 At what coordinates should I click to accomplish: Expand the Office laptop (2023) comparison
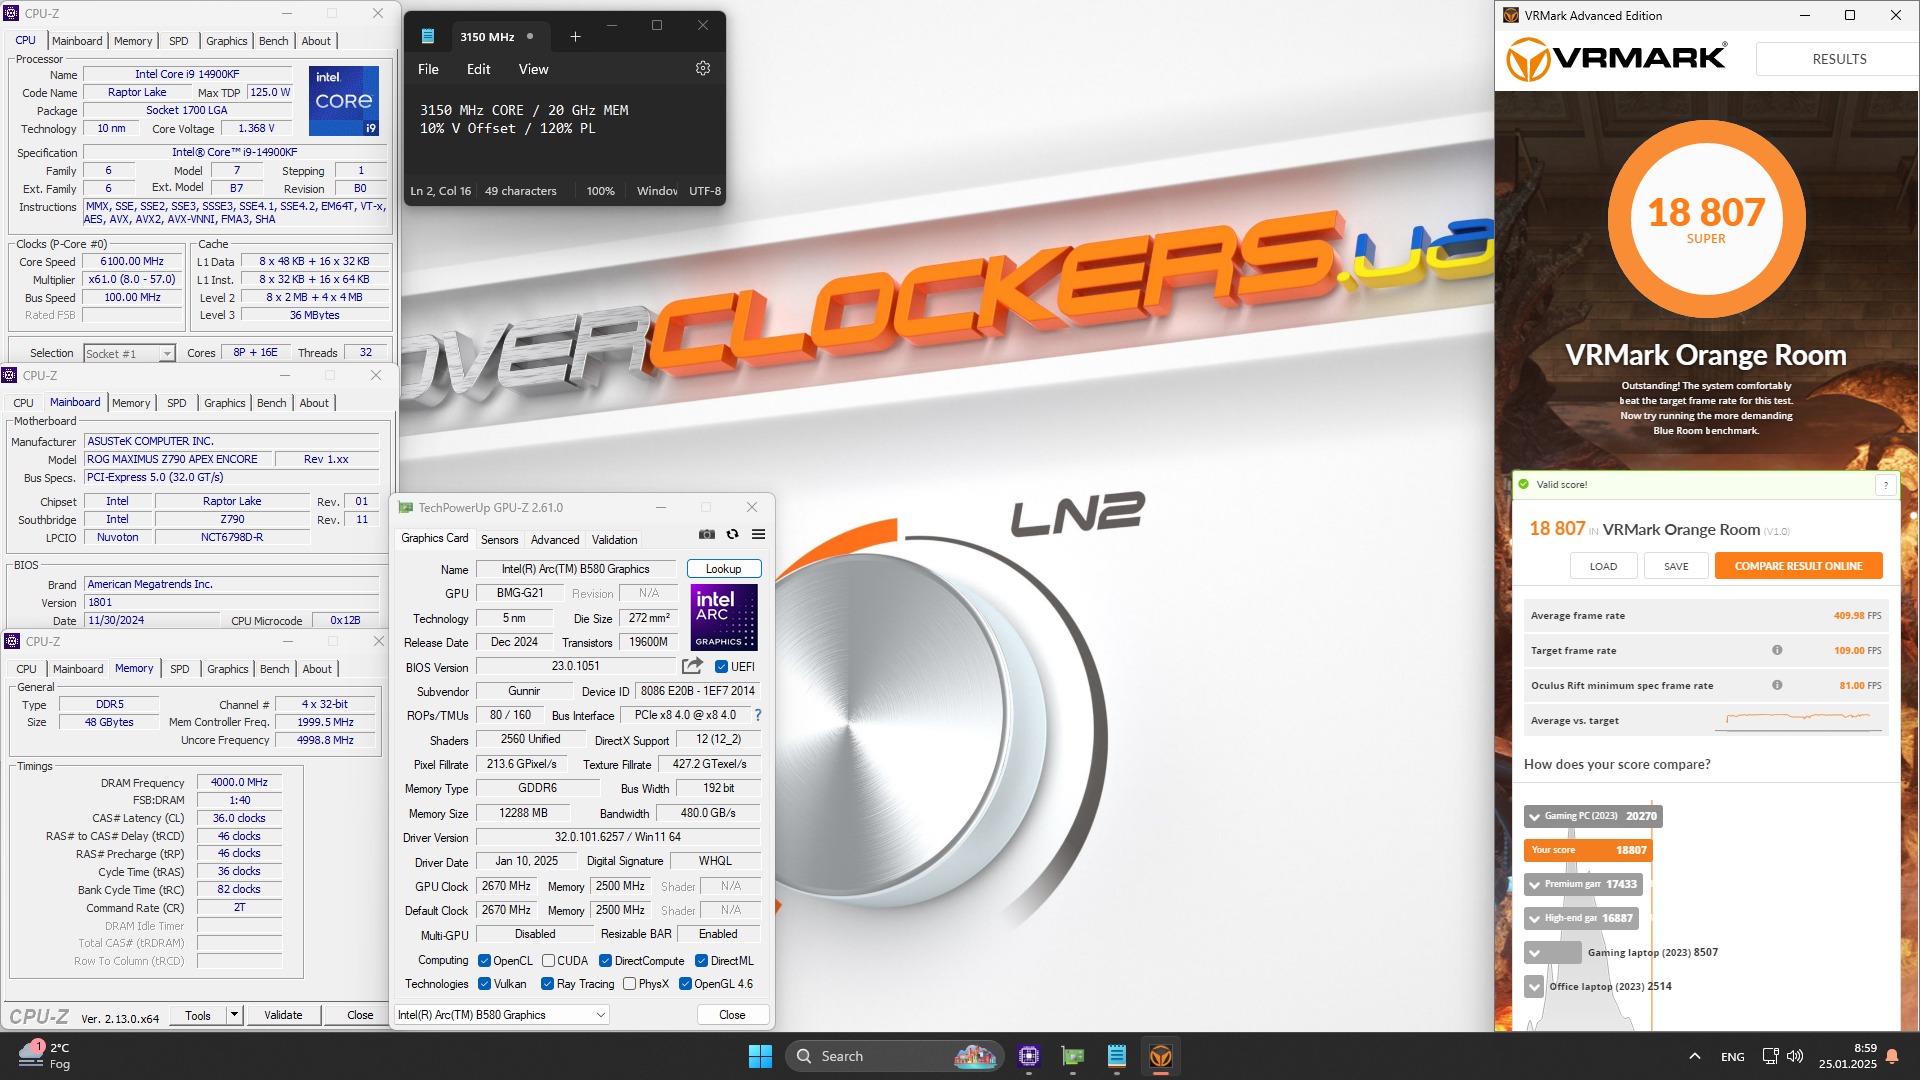pos(1534,987)
